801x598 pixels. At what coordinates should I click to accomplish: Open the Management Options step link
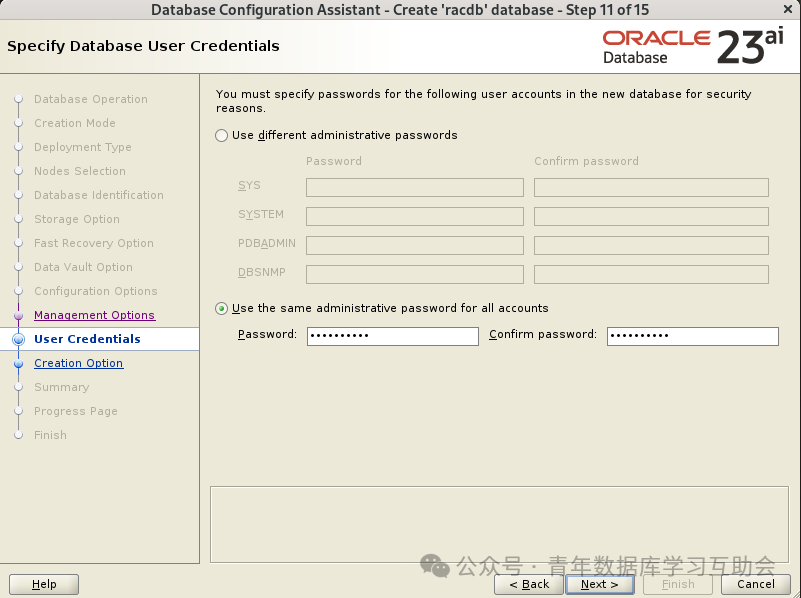click(95, 315)
